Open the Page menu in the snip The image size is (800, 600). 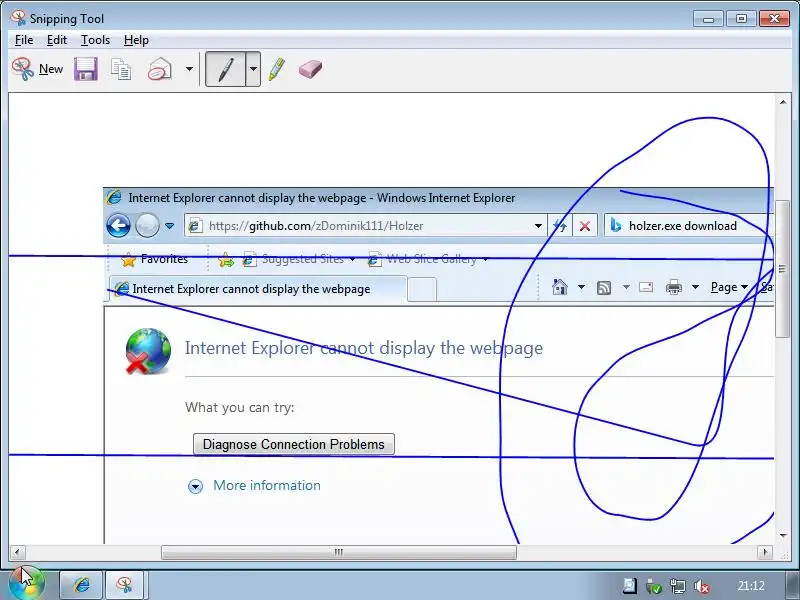tap(729, 287)
